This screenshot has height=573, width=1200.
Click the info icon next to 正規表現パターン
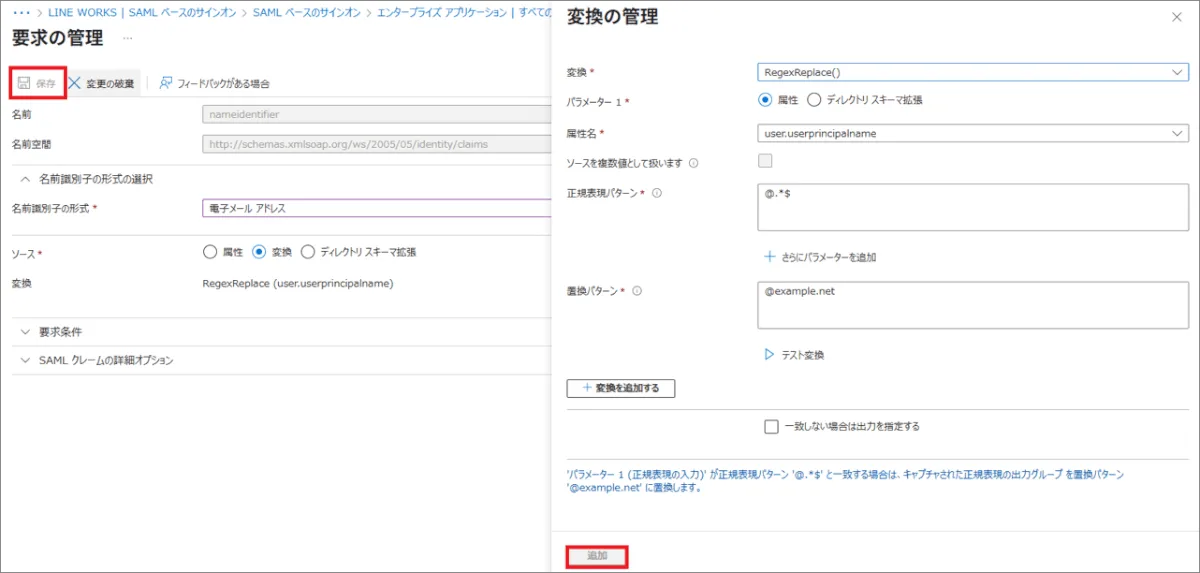tap(657, 193)
